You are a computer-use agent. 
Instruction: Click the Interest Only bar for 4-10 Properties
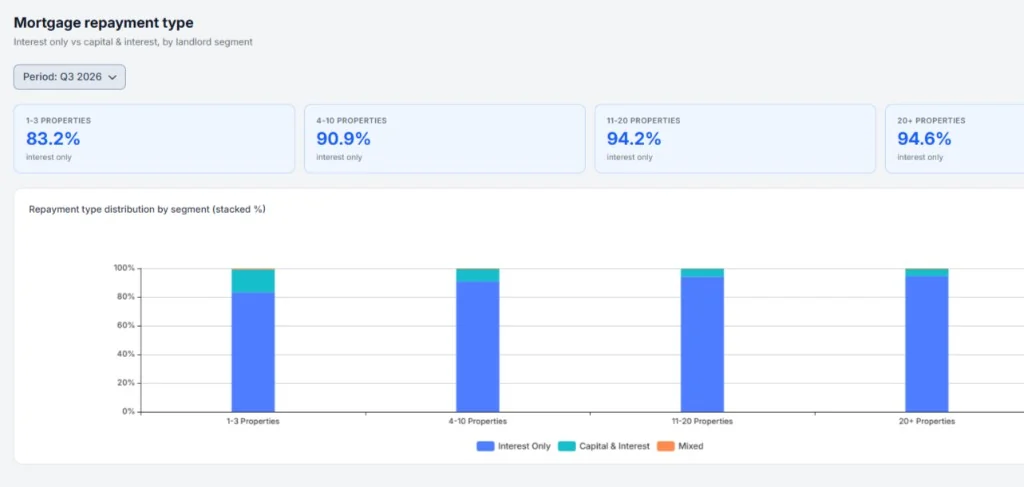477,347
